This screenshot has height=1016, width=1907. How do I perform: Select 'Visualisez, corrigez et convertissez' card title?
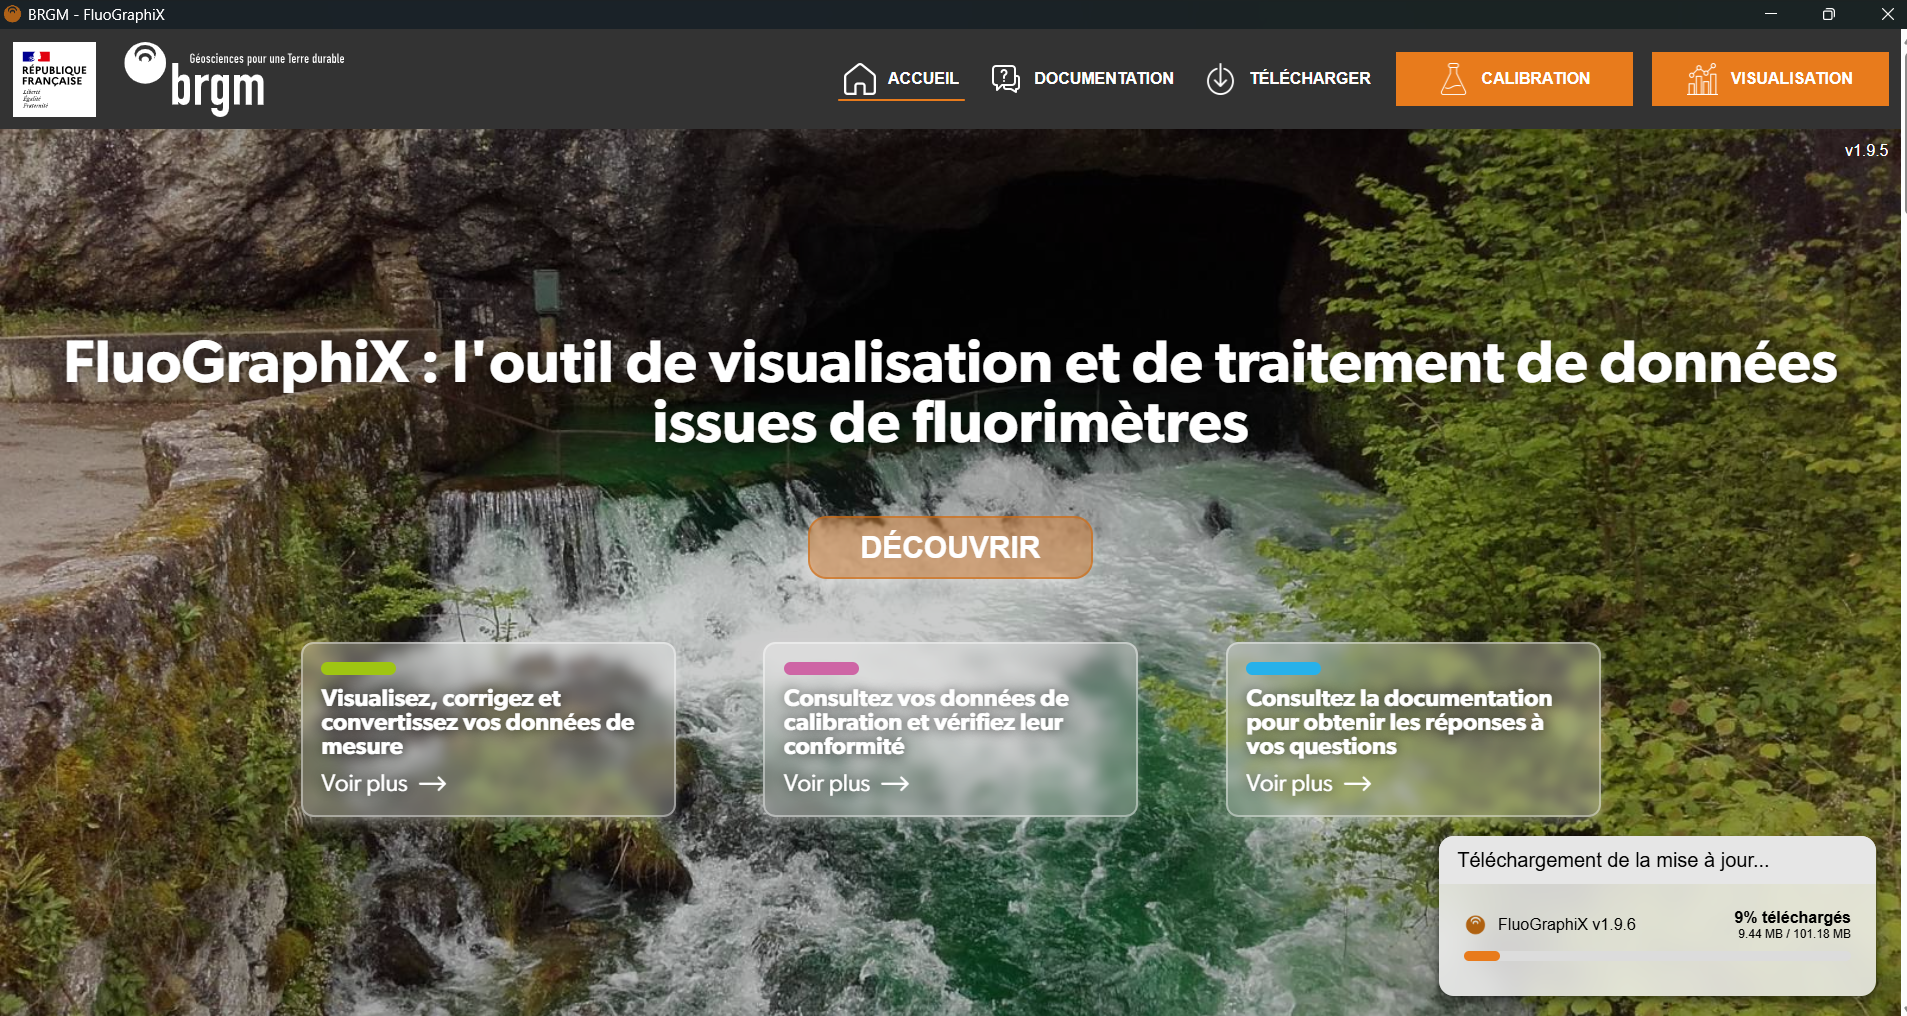point(477,722)
